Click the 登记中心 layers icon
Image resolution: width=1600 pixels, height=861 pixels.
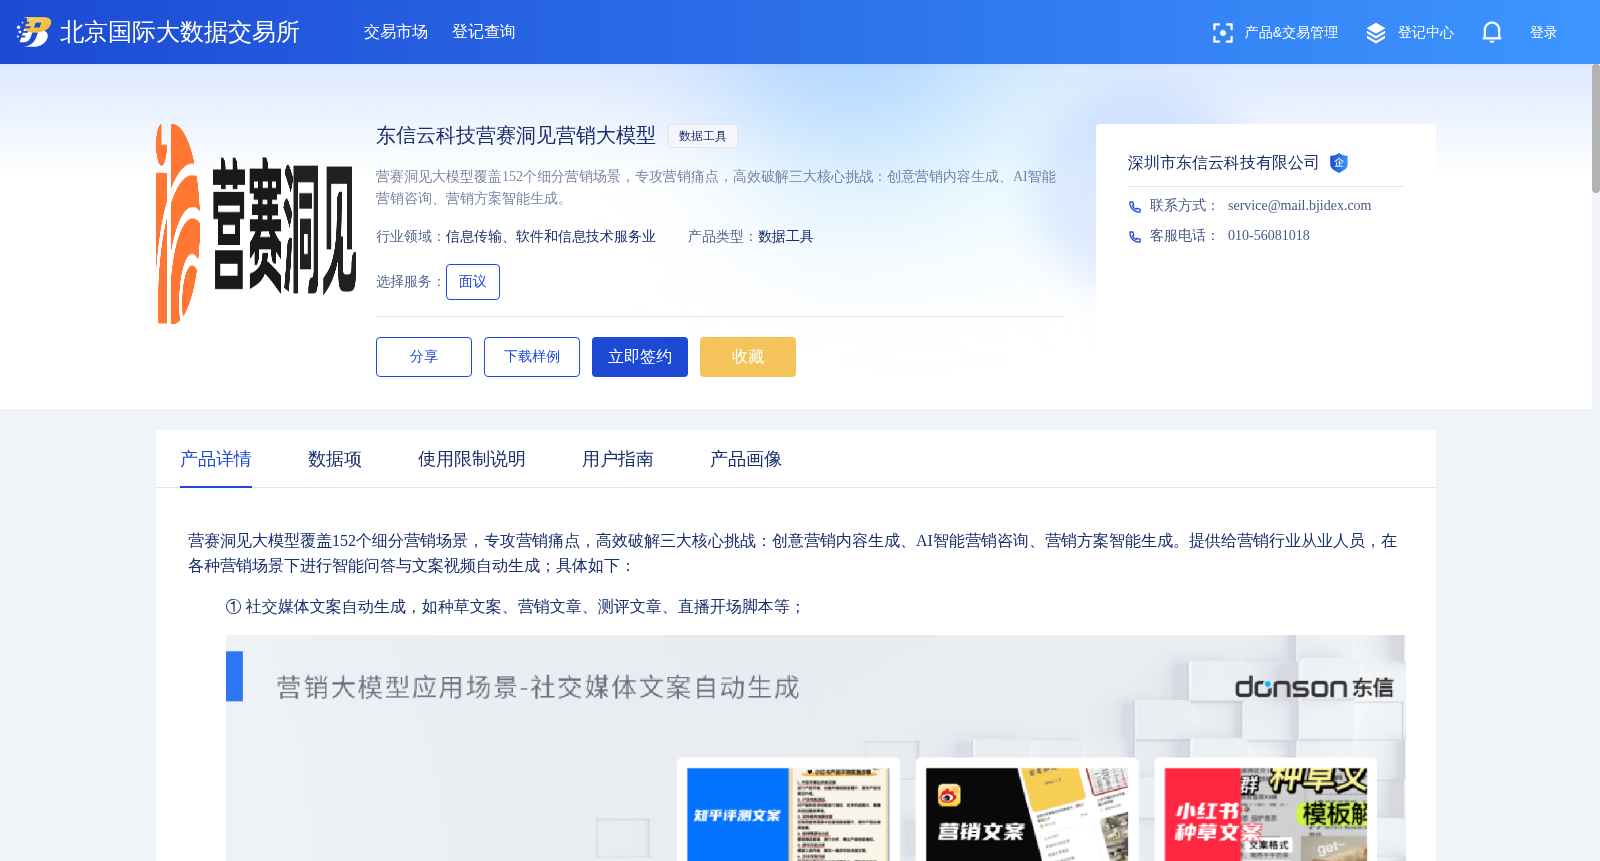pos(1376,33)
